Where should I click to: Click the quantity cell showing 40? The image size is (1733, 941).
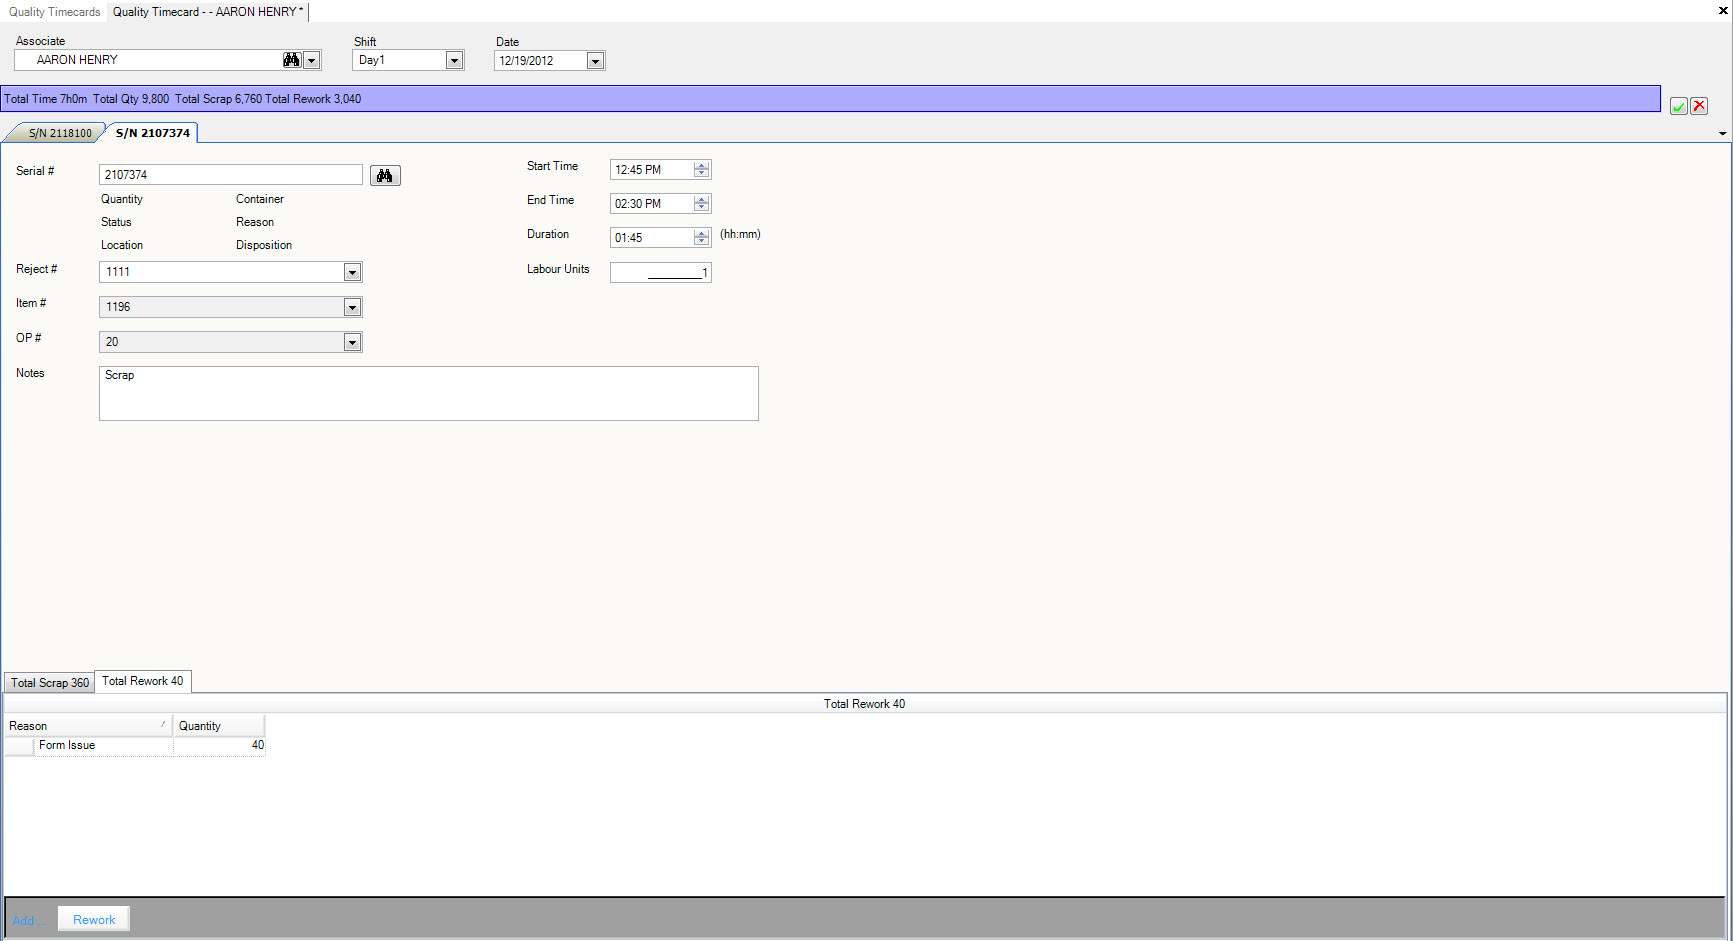220,746
